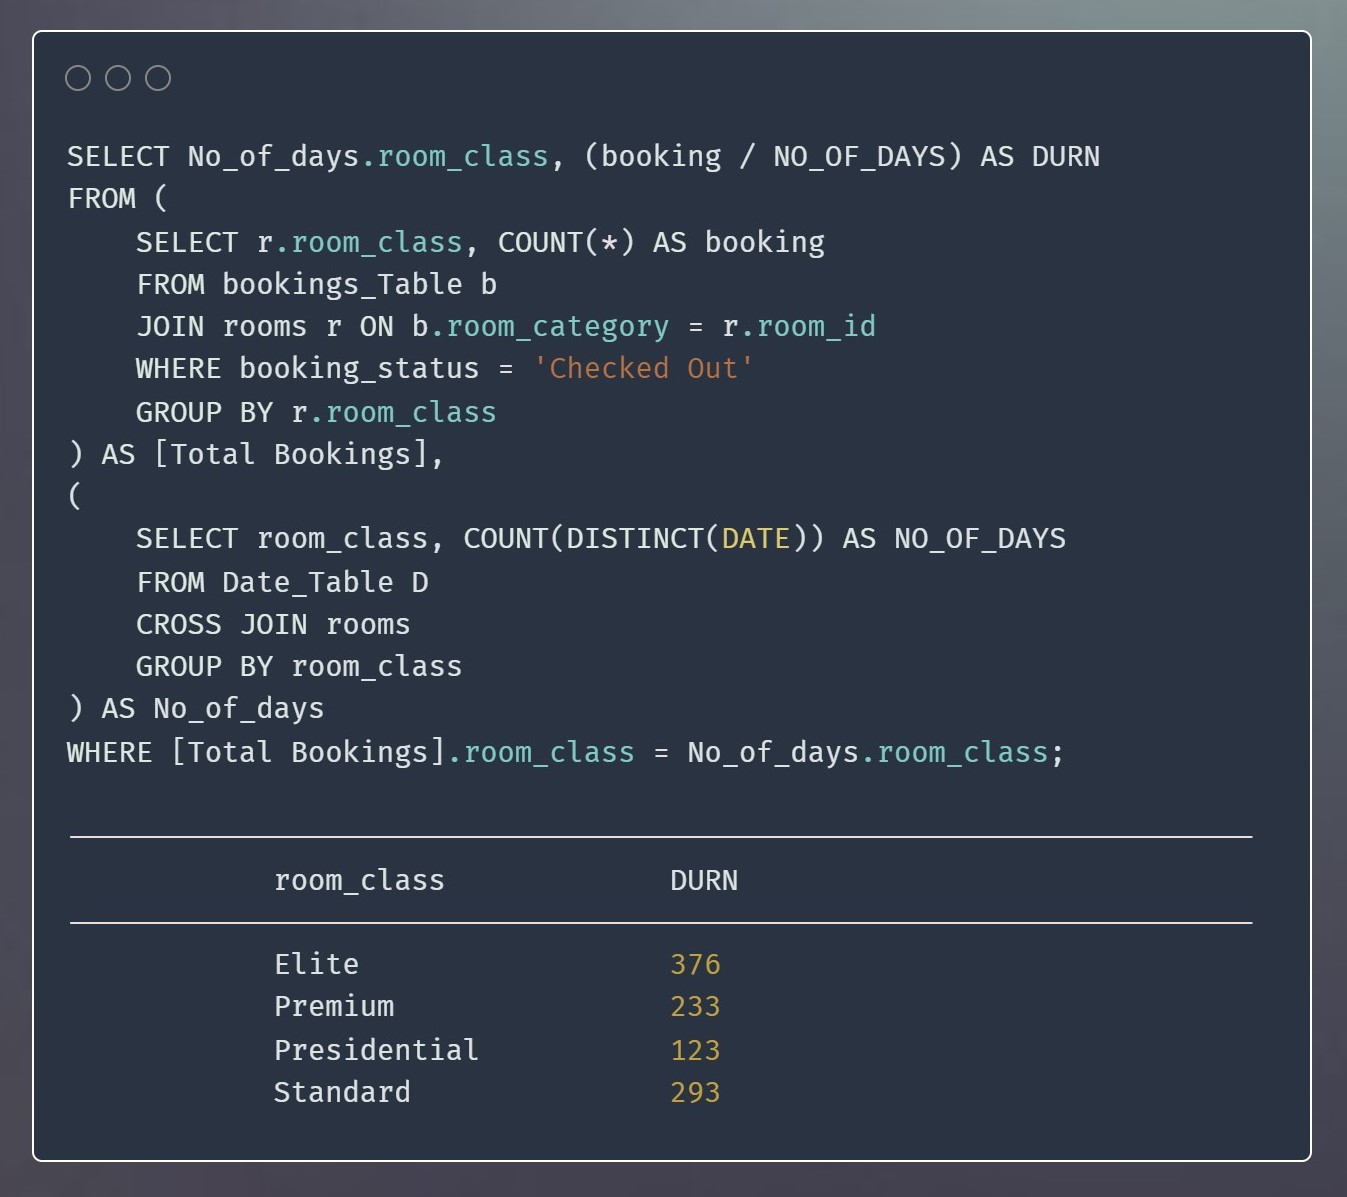
Task: Click the third circle window button
Action: pyautogui.click(x=158, y=78)
